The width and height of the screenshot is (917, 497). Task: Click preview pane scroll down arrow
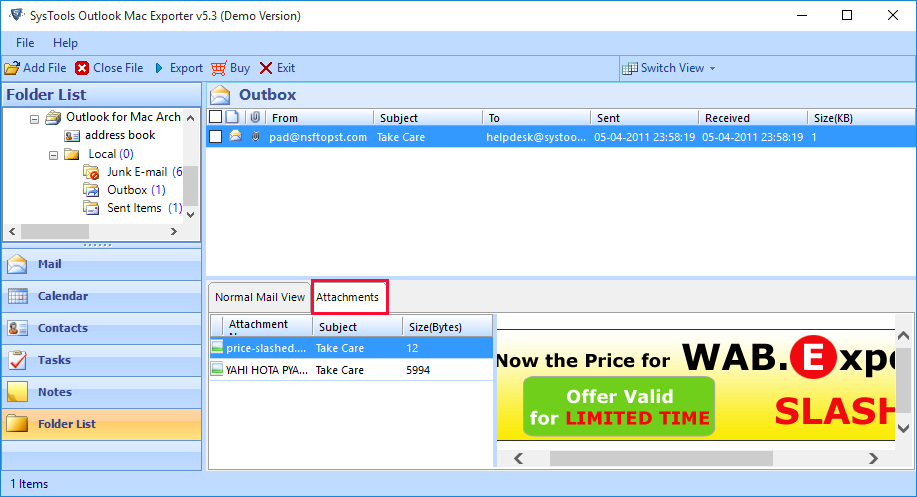tap(904, 428)
